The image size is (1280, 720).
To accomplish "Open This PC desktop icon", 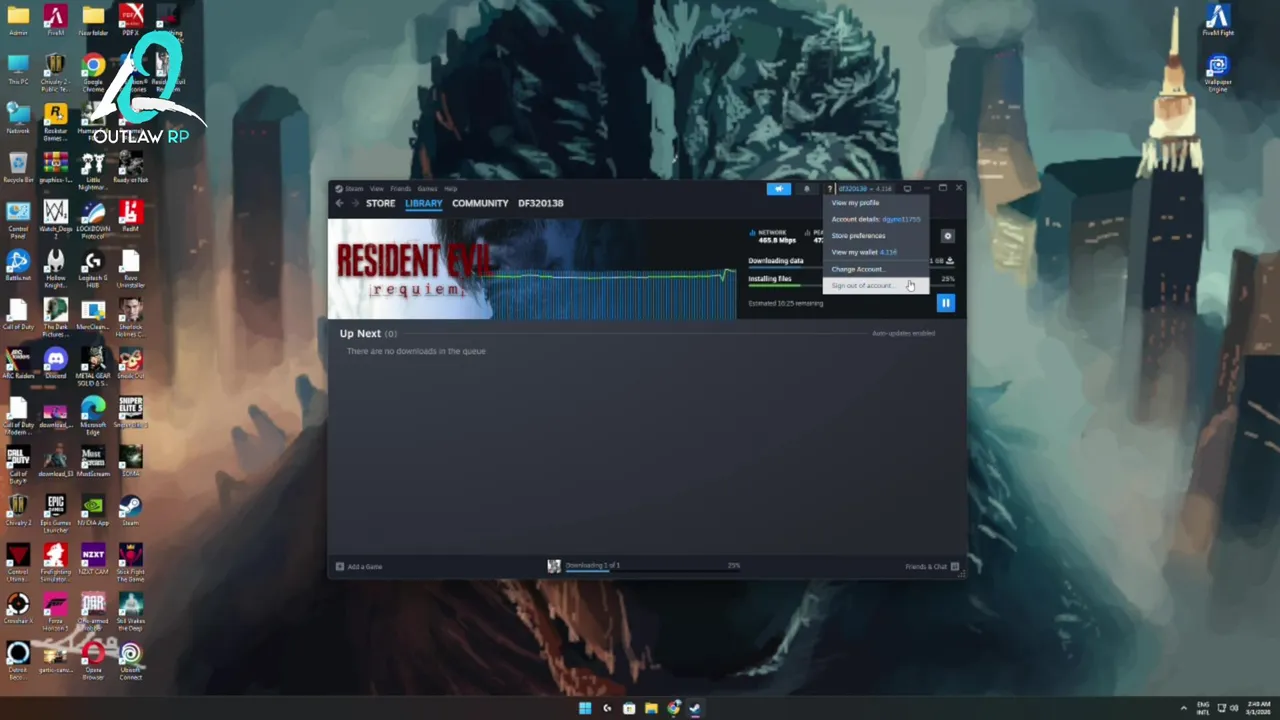I will coord(18,69).
